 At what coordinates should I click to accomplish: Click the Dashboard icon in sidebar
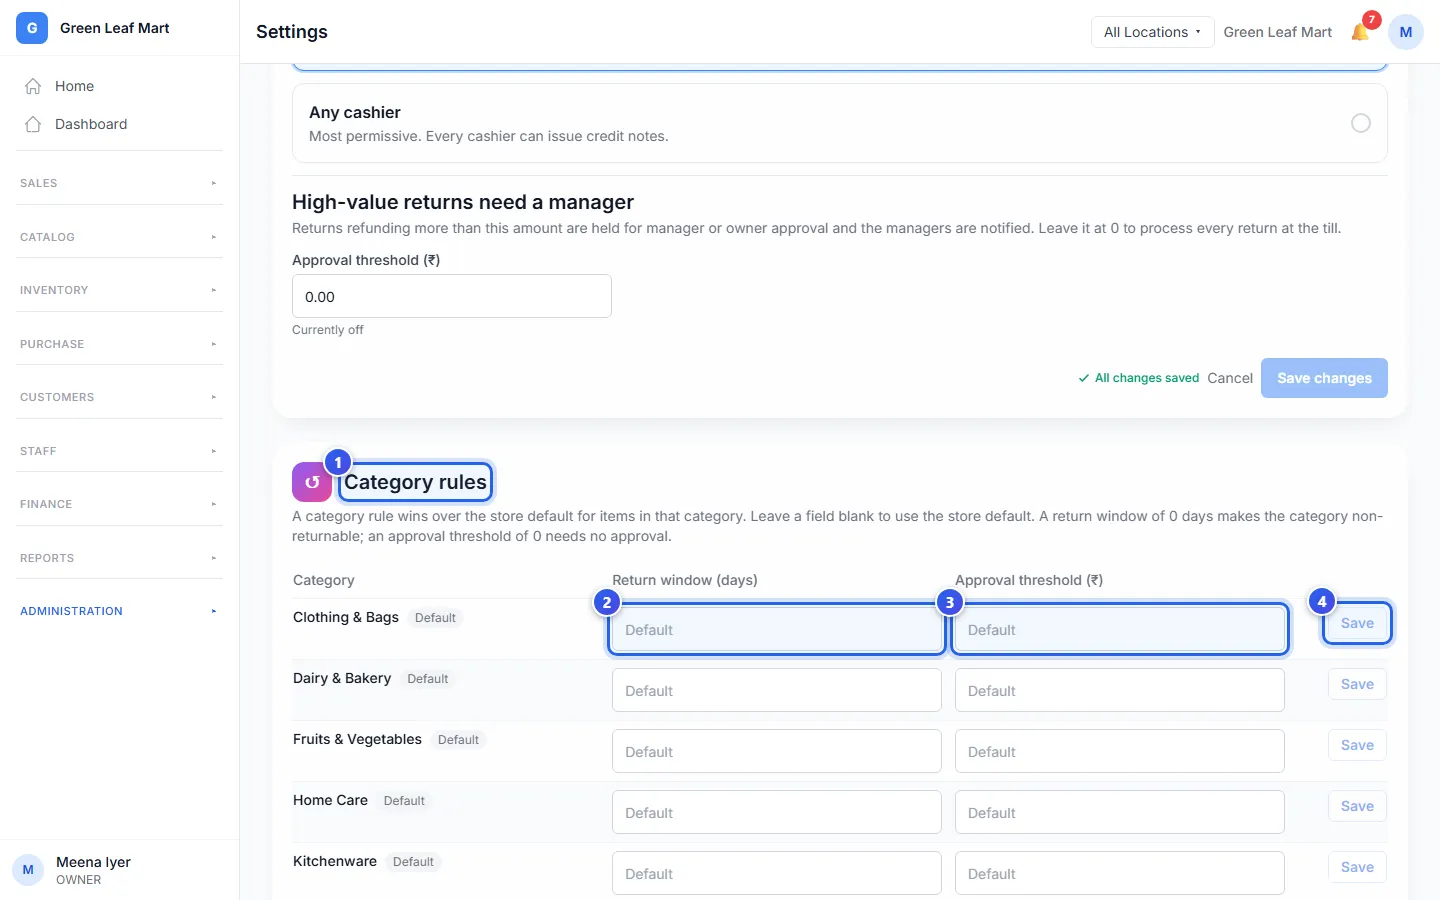click(x=33, y=124)
